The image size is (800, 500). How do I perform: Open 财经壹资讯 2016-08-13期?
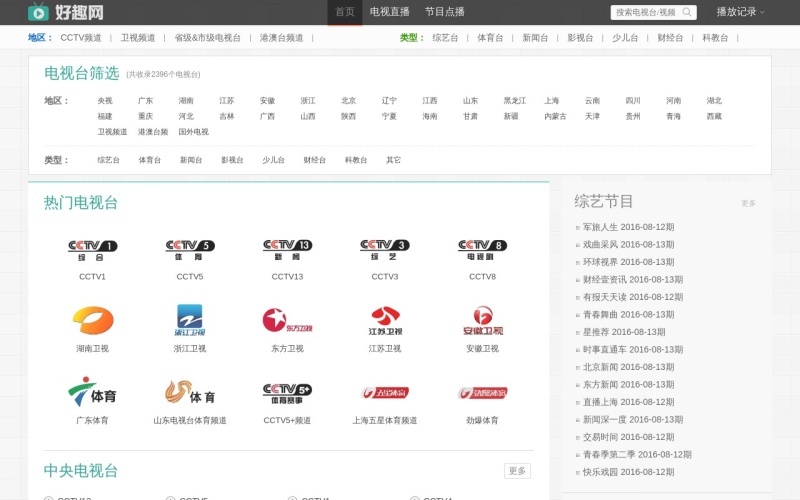click(633, 280)
